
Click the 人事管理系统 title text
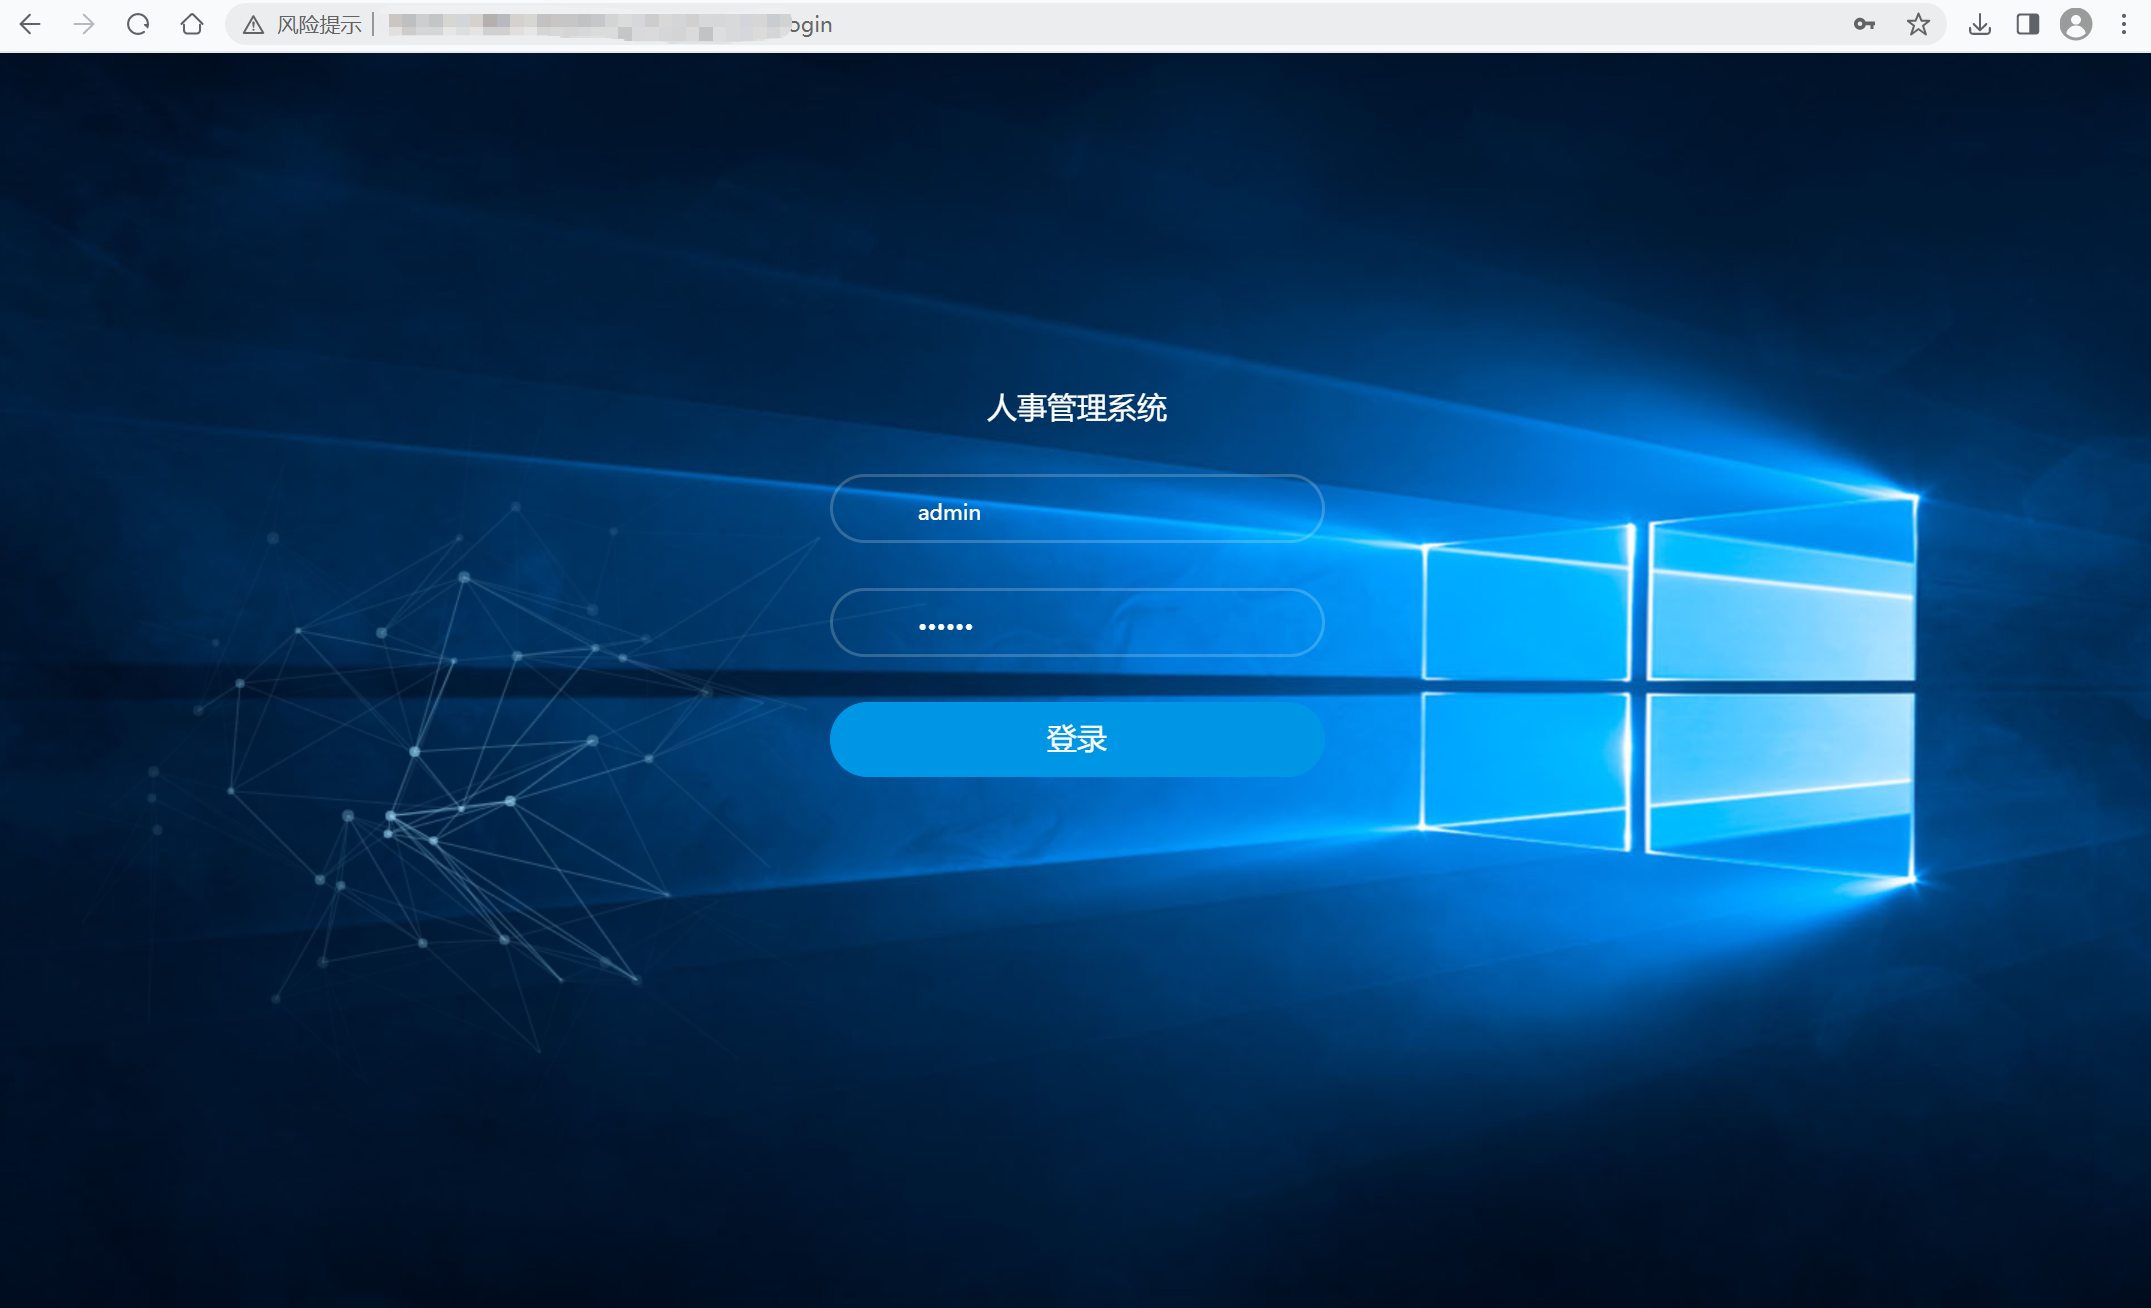click(x=1077, y=408)
